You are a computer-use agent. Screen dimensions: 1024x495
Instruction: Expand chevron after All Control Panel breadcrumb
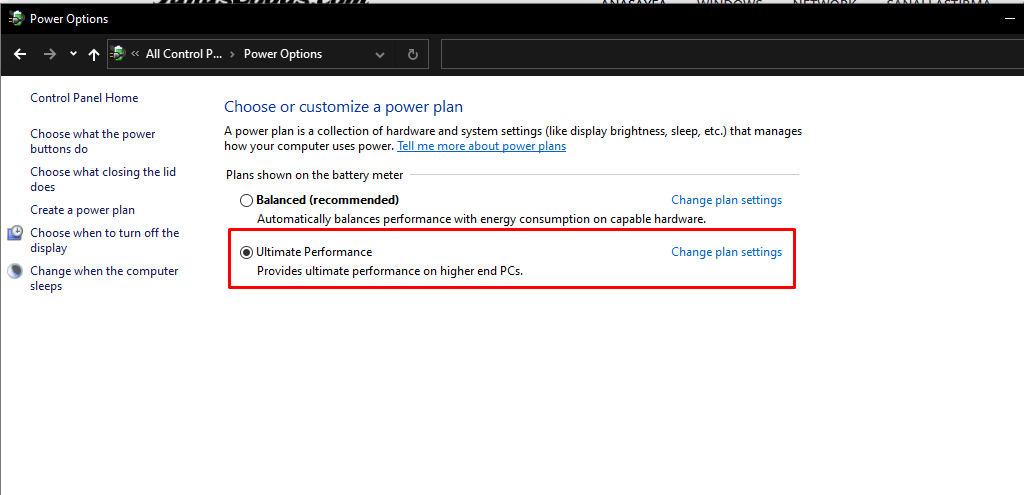coord(233,55)
